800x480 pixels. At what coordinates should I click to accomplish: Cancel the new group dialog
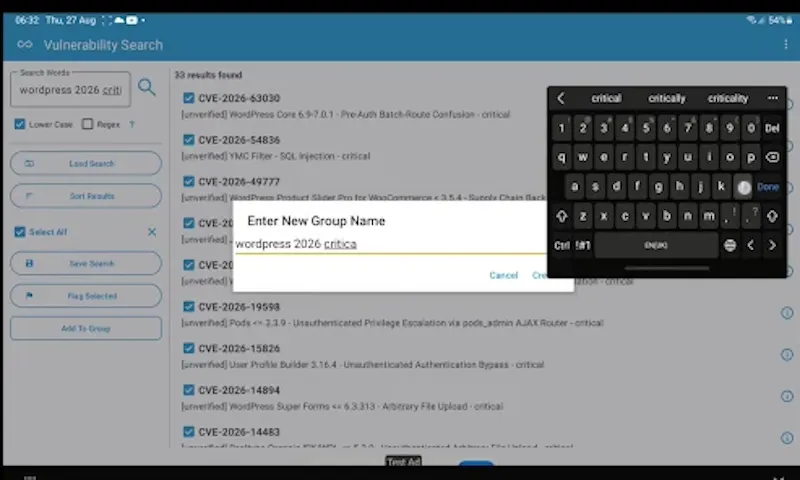[x=504, y=275]
